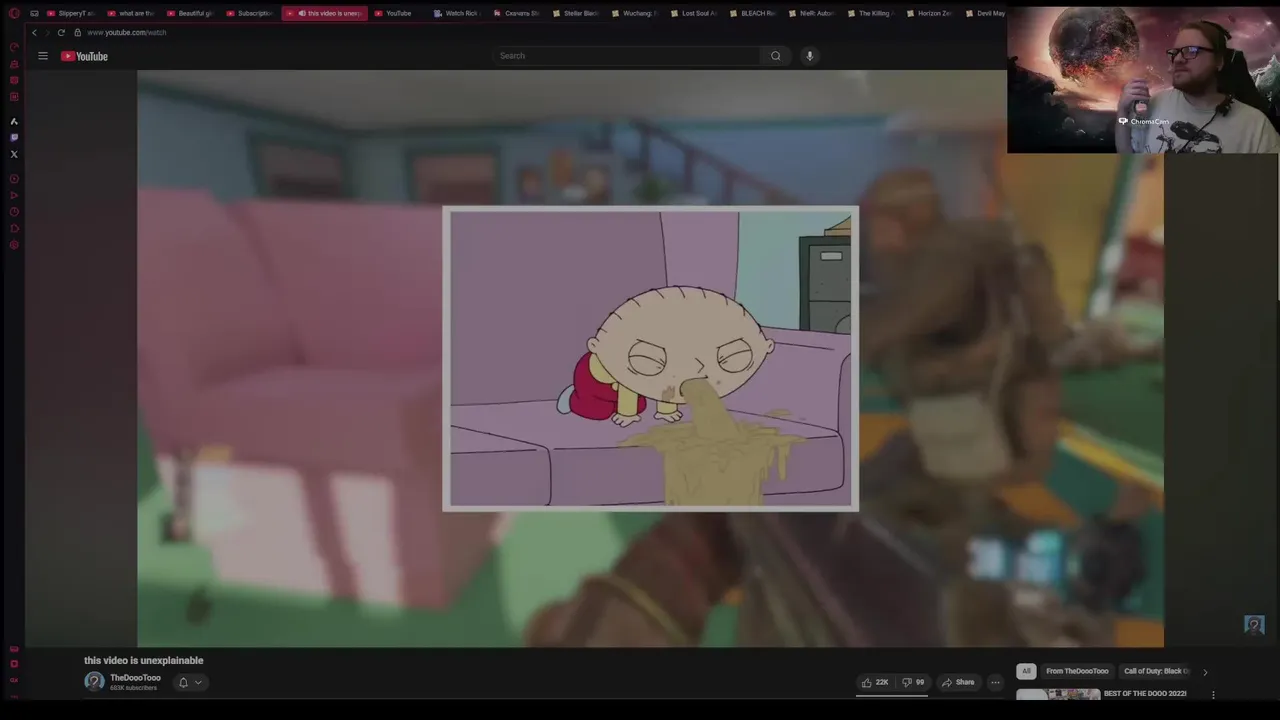
Task: Click the mail icon in the tab bar
Action: point(34,13)
